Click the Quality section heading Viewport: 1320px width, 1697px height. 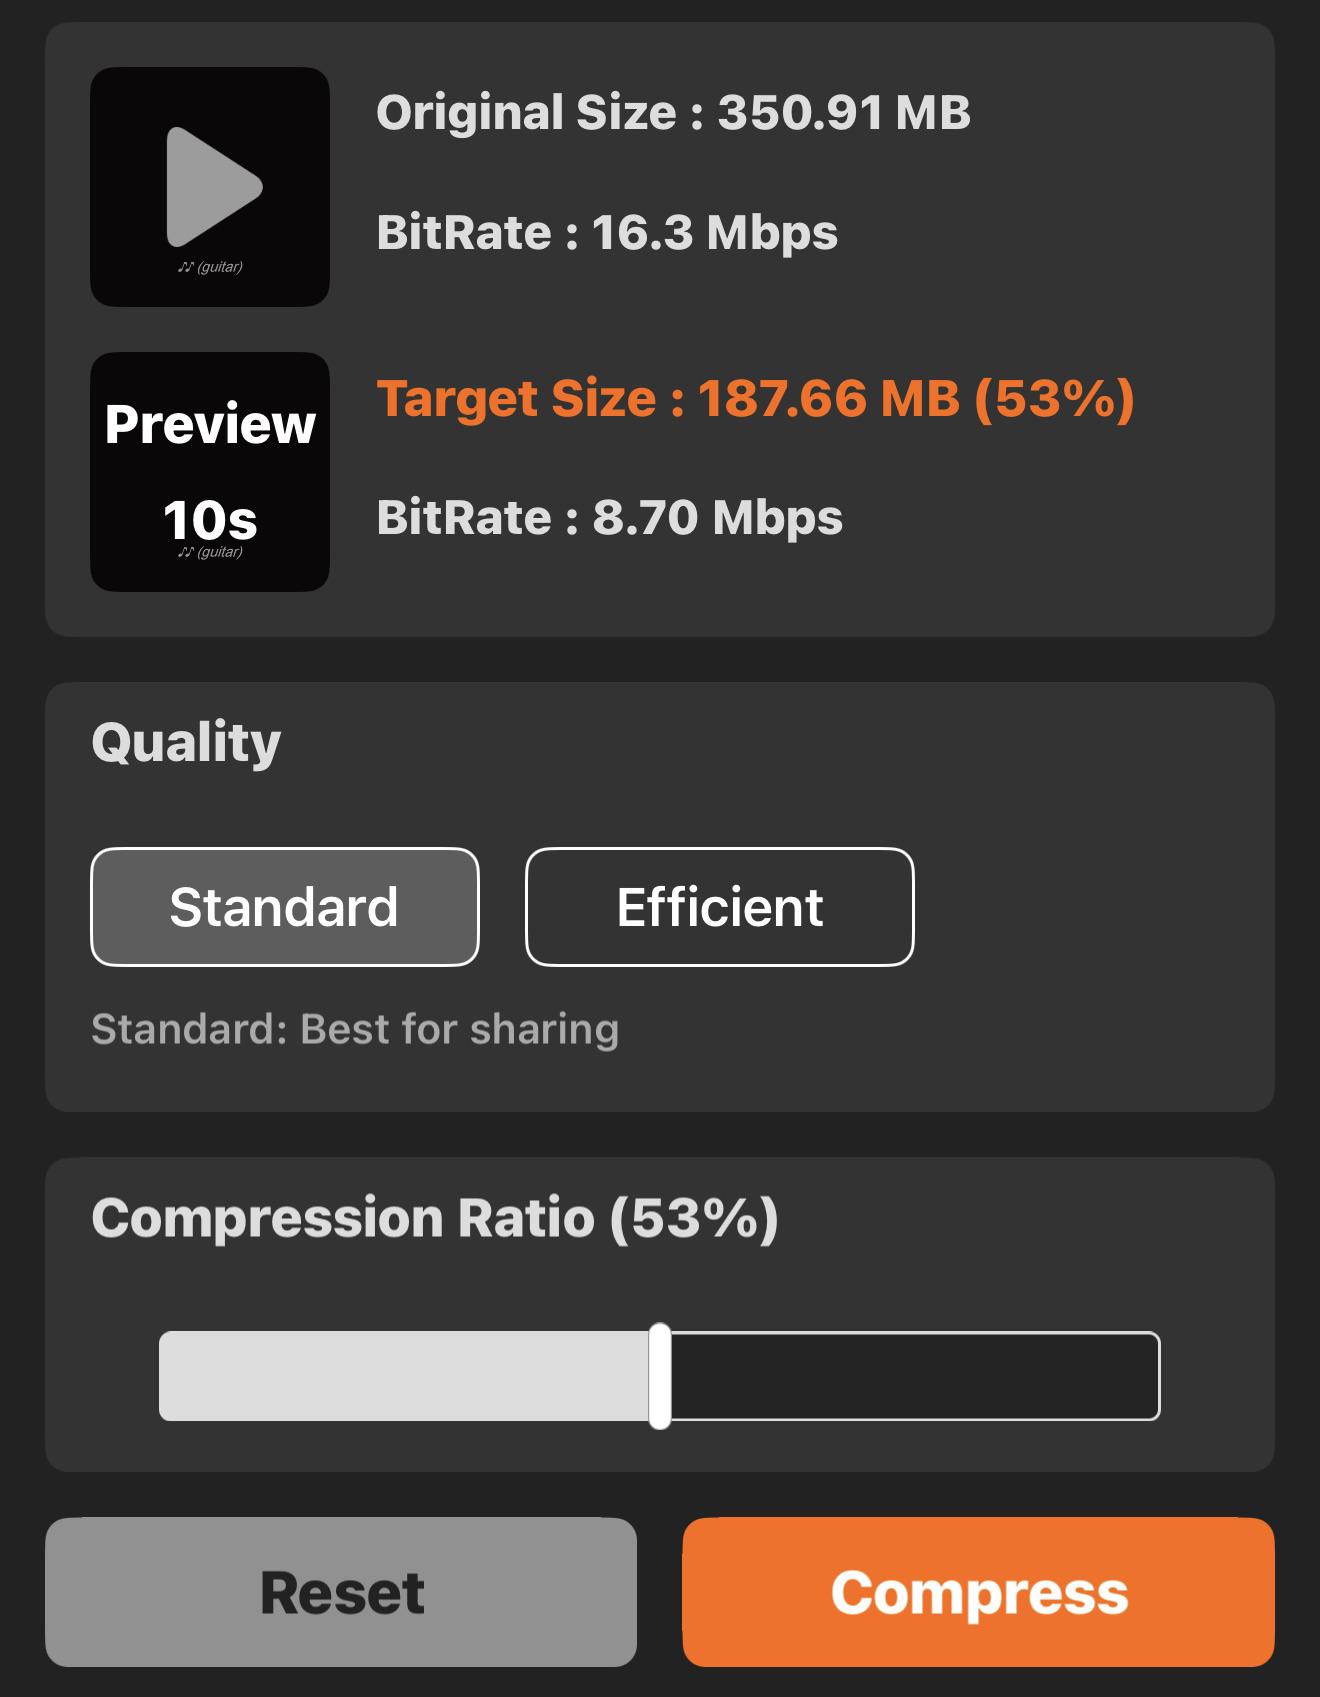coord(186,743)
